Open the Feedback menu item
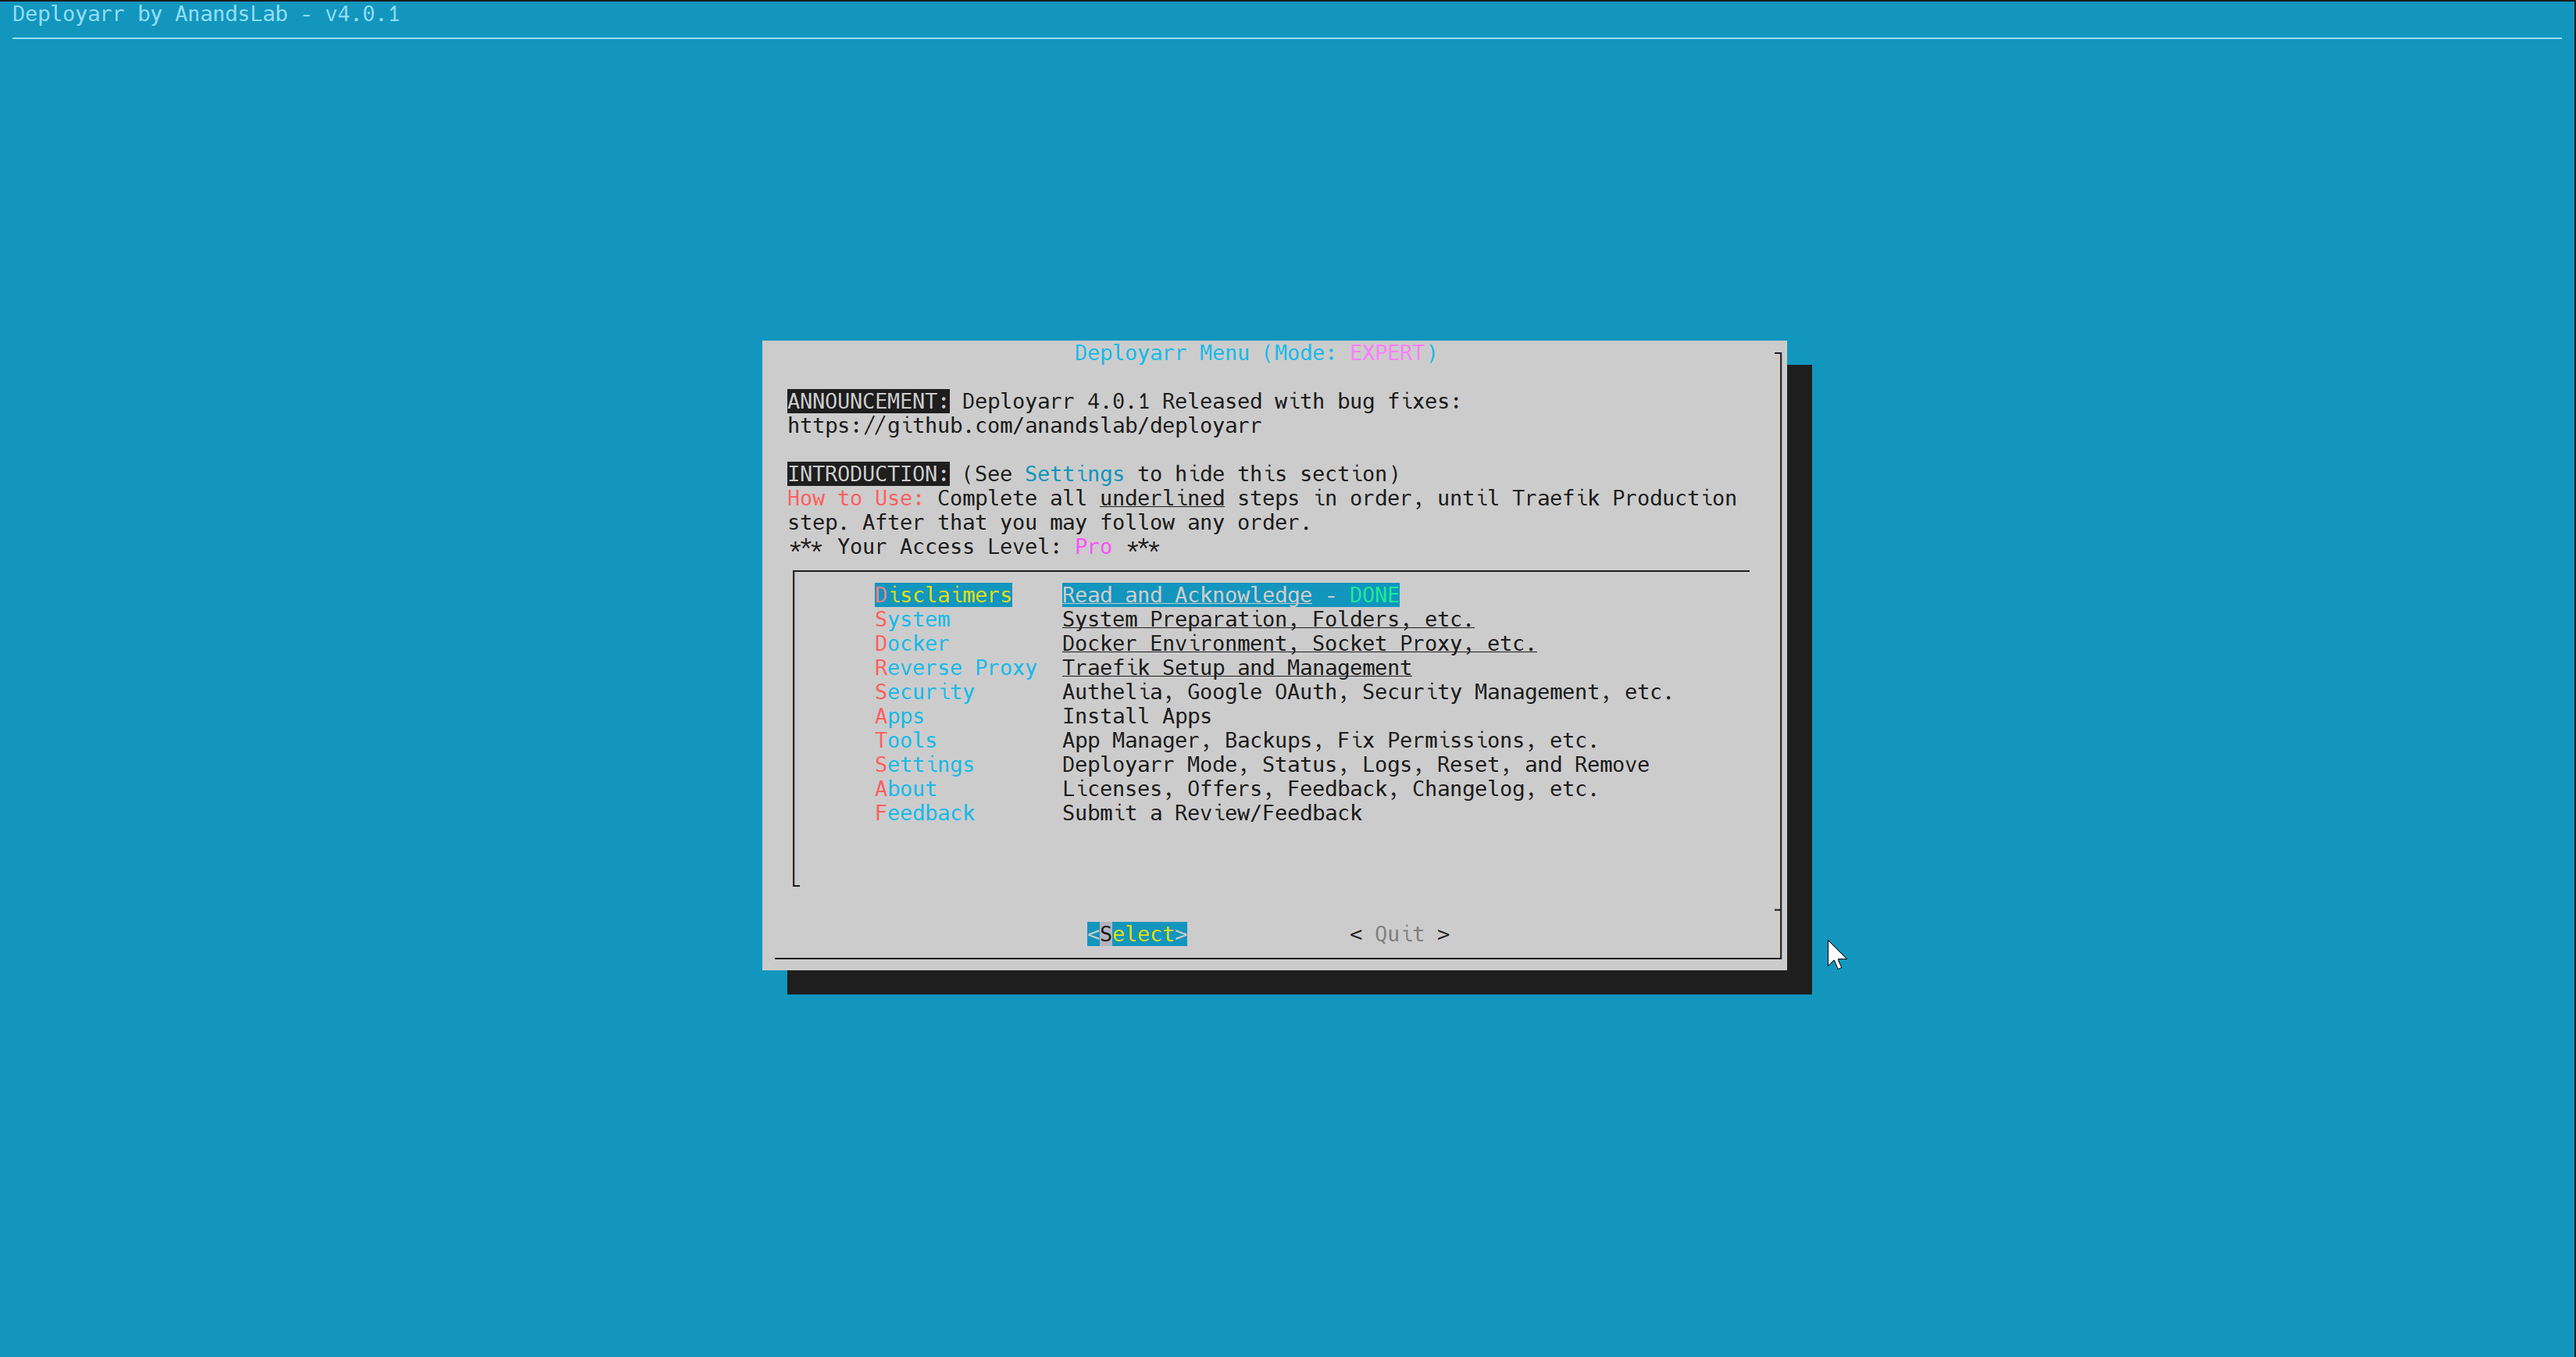The image size is (2576, 1357). point(923,813)
